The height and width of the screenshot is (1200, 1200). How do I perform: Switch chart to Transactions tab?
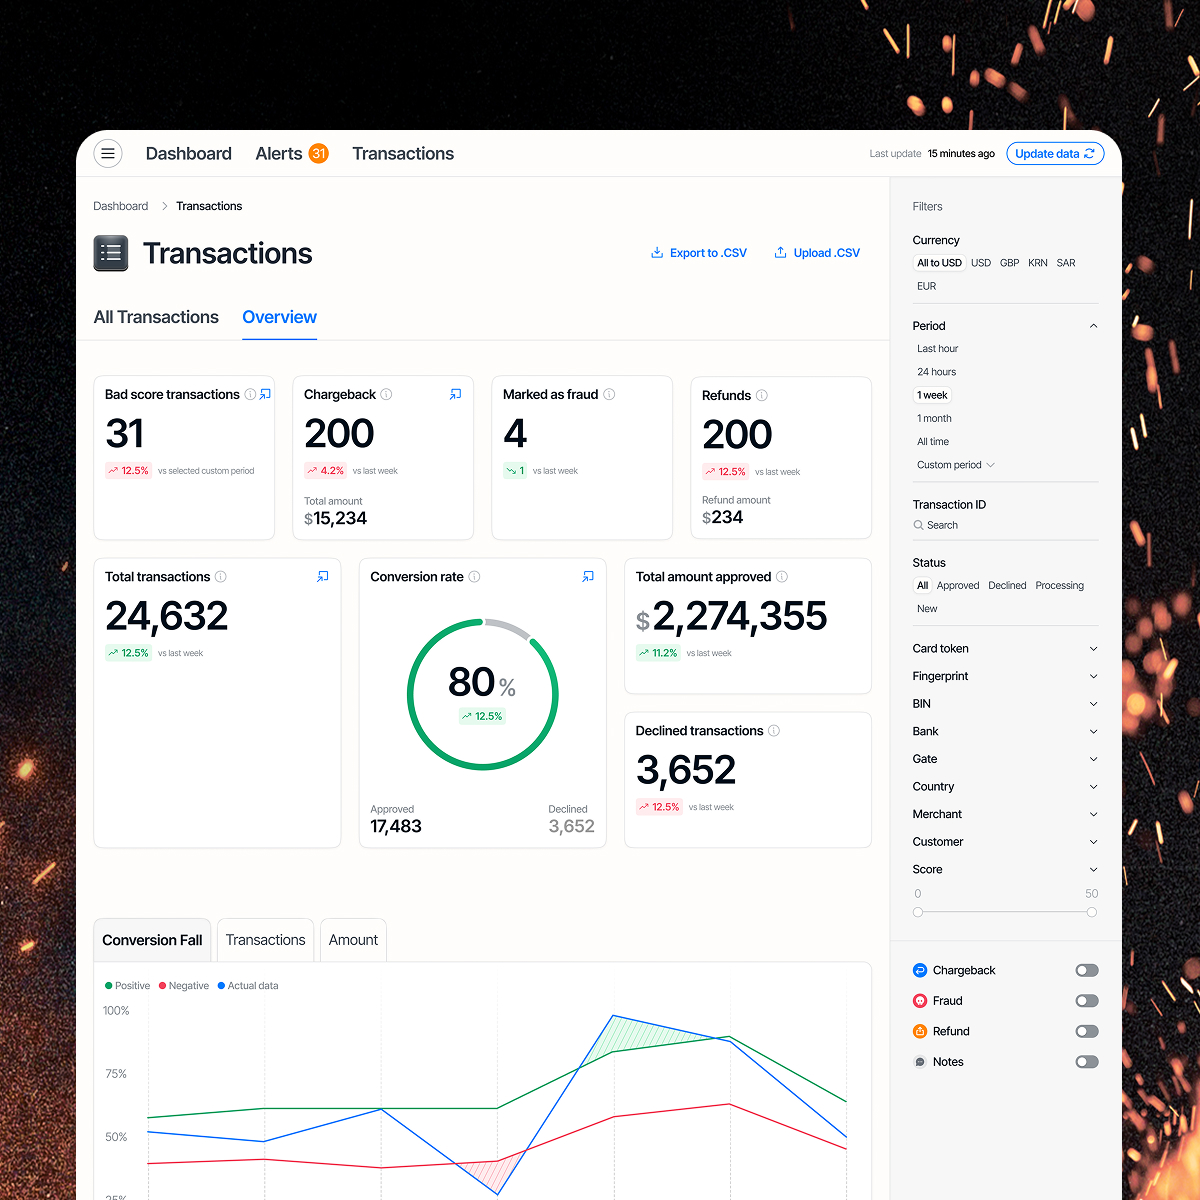tap(265, 940)
